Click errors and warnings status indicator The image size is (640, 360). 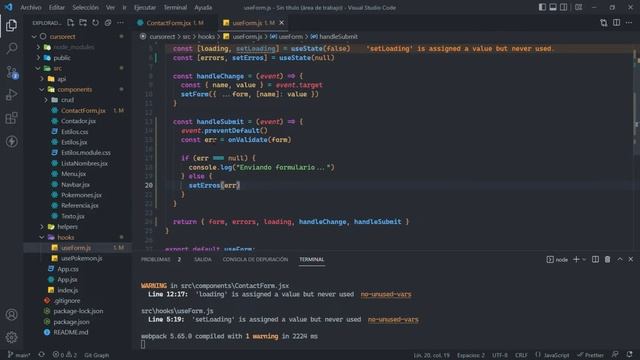[64, 355]
